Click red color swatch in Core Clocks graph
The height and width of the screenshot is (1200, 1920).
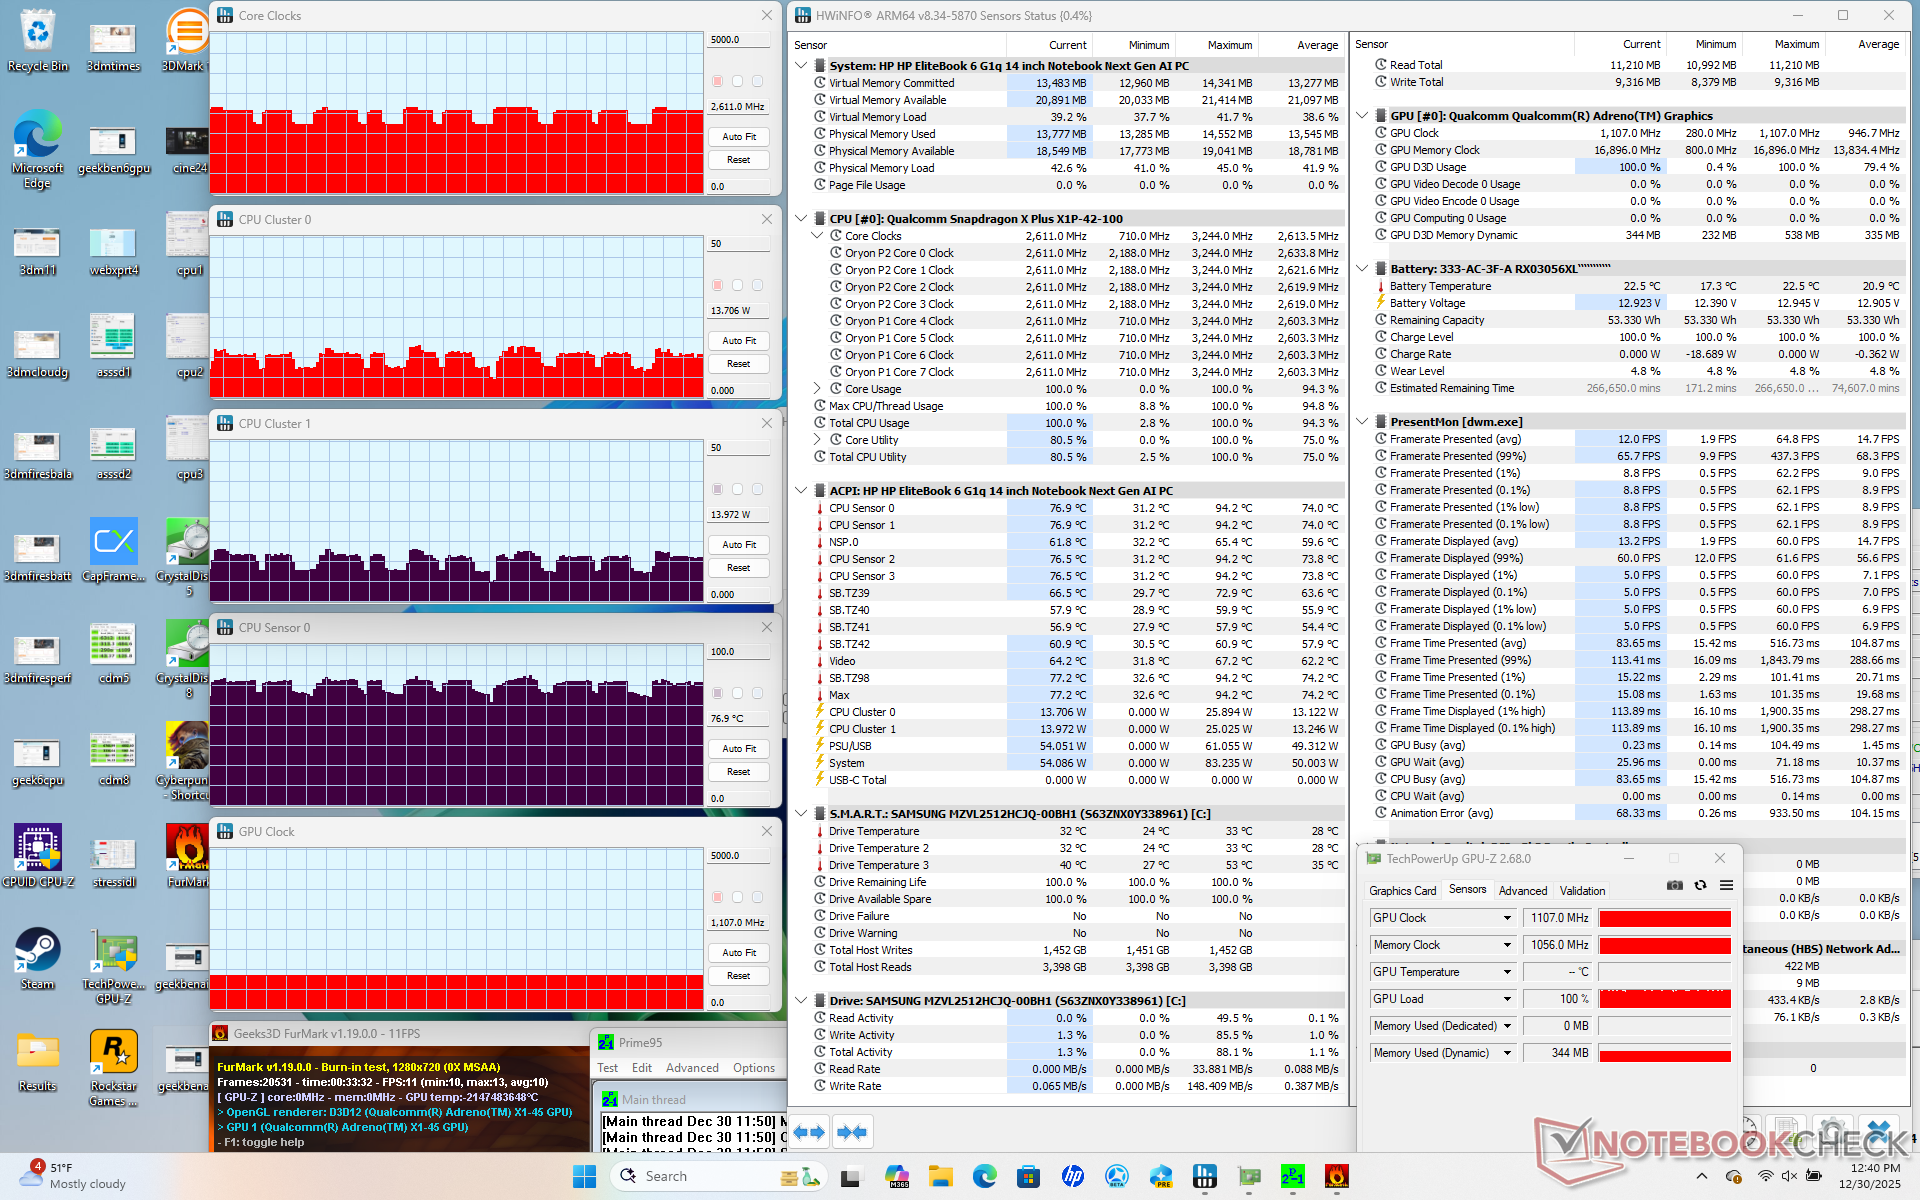[717, 81]
